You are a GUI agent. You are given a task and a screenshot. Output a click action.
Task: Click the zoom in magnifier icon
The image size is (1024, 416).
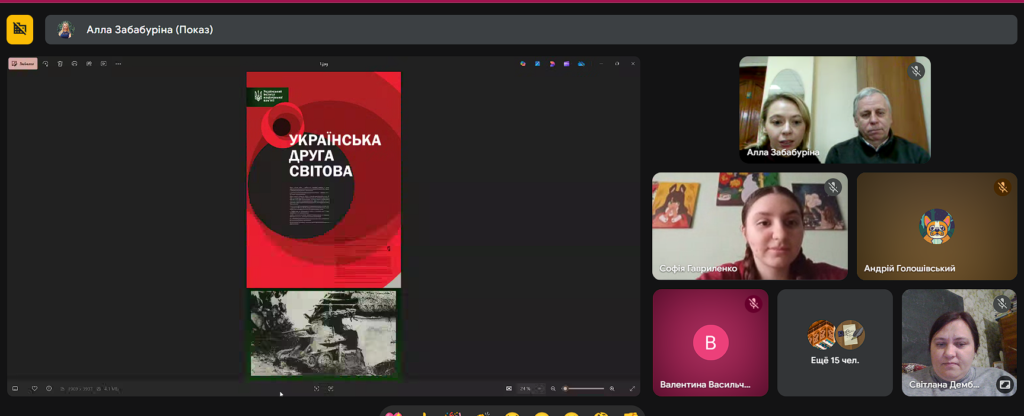point(612,388)
